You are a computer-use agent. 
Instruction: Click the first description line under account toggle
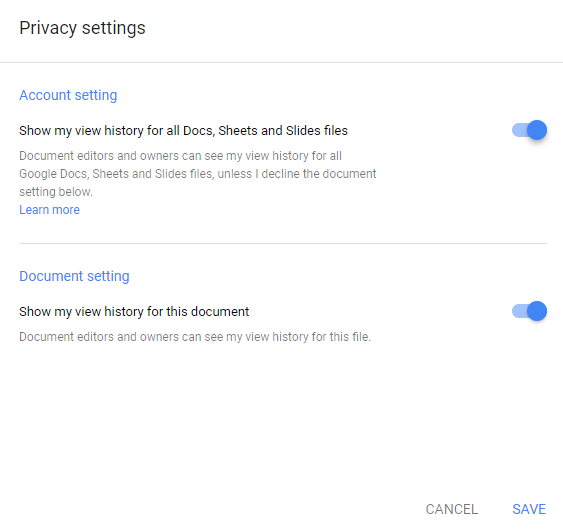click(x=181, y=156)
